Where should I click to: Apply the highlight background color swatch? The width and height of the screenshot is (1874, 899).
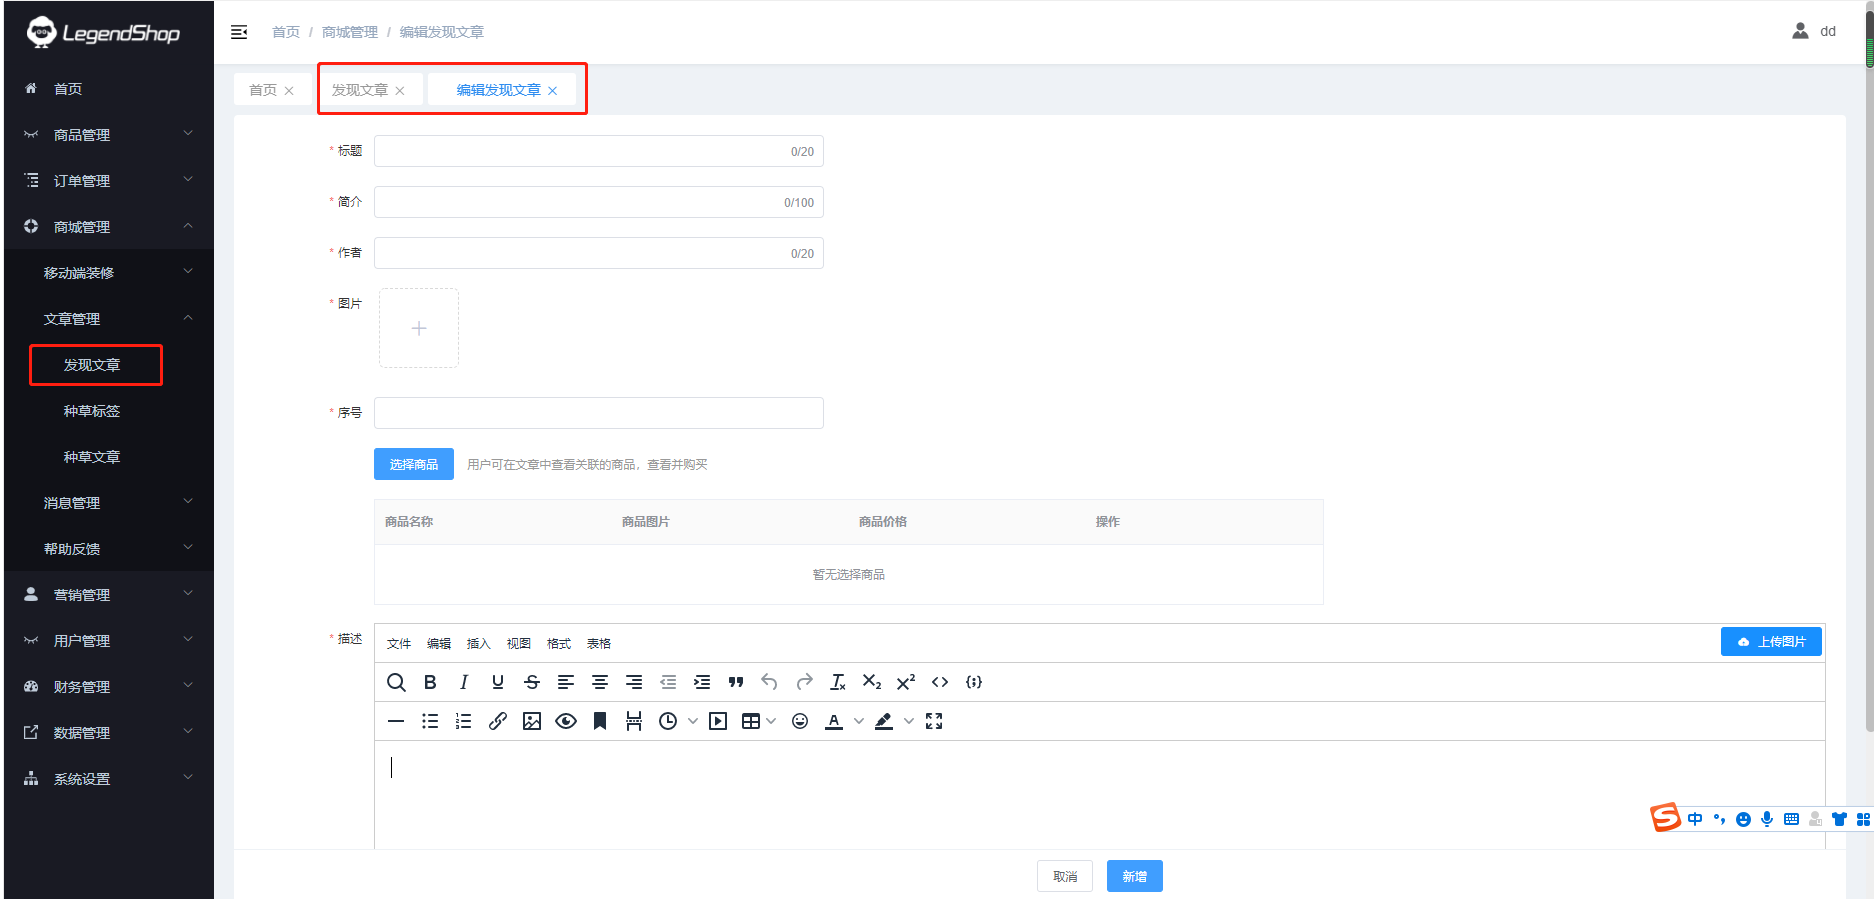point(884,721)
